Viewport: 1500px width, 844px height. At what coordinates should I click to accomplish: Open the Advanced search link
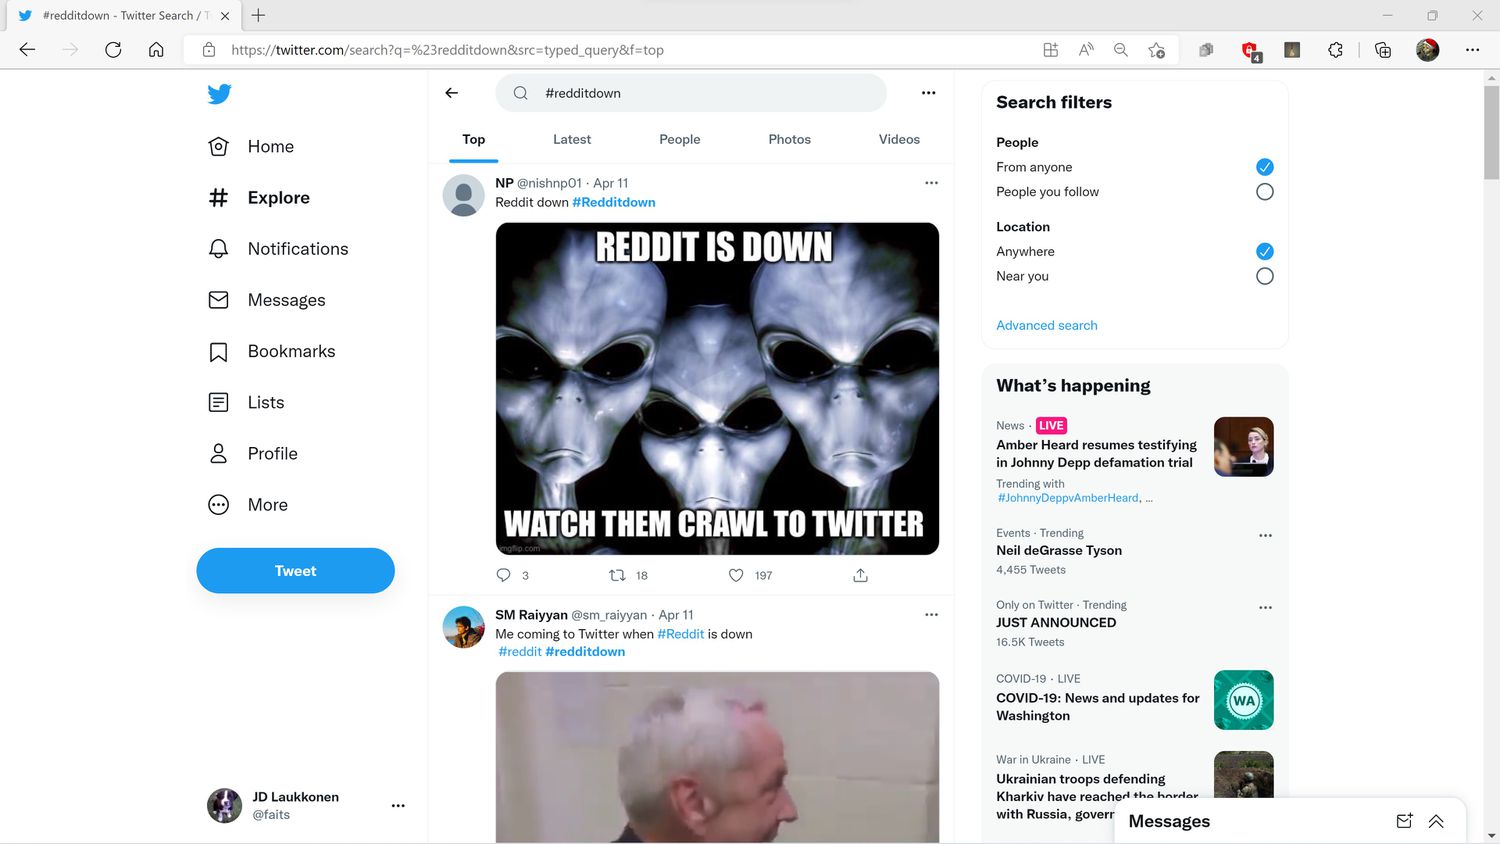pos(1047,325)
